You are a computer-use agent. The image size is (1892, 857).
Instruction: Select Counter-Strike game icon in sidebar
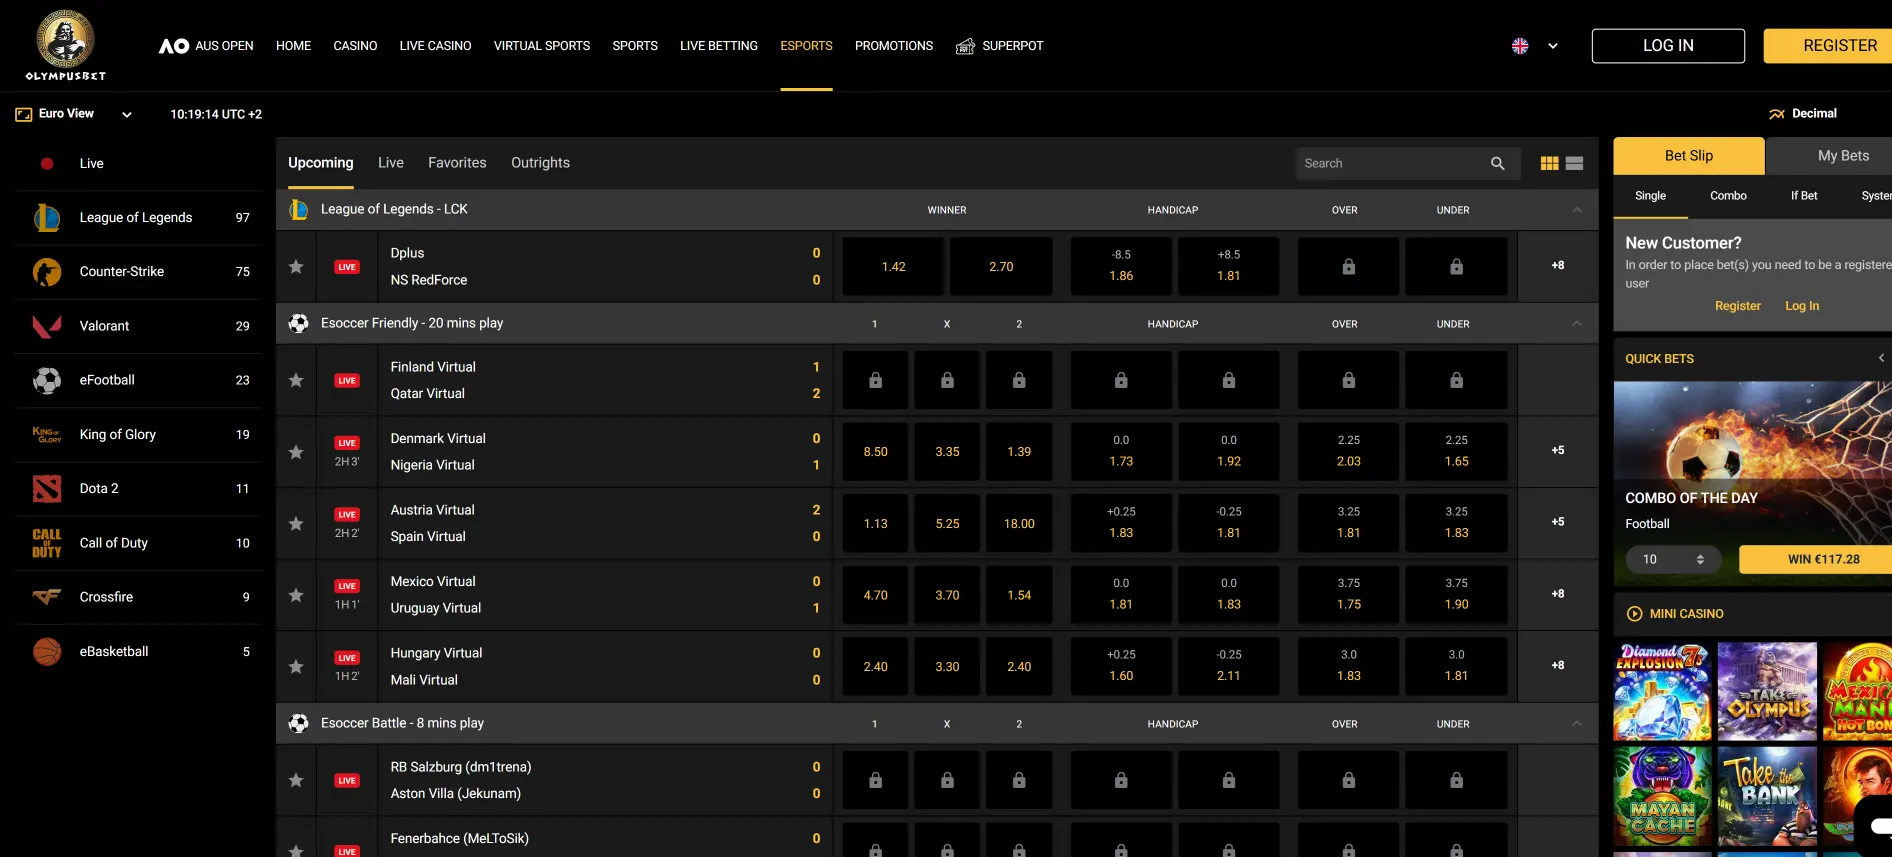(47, 272)
